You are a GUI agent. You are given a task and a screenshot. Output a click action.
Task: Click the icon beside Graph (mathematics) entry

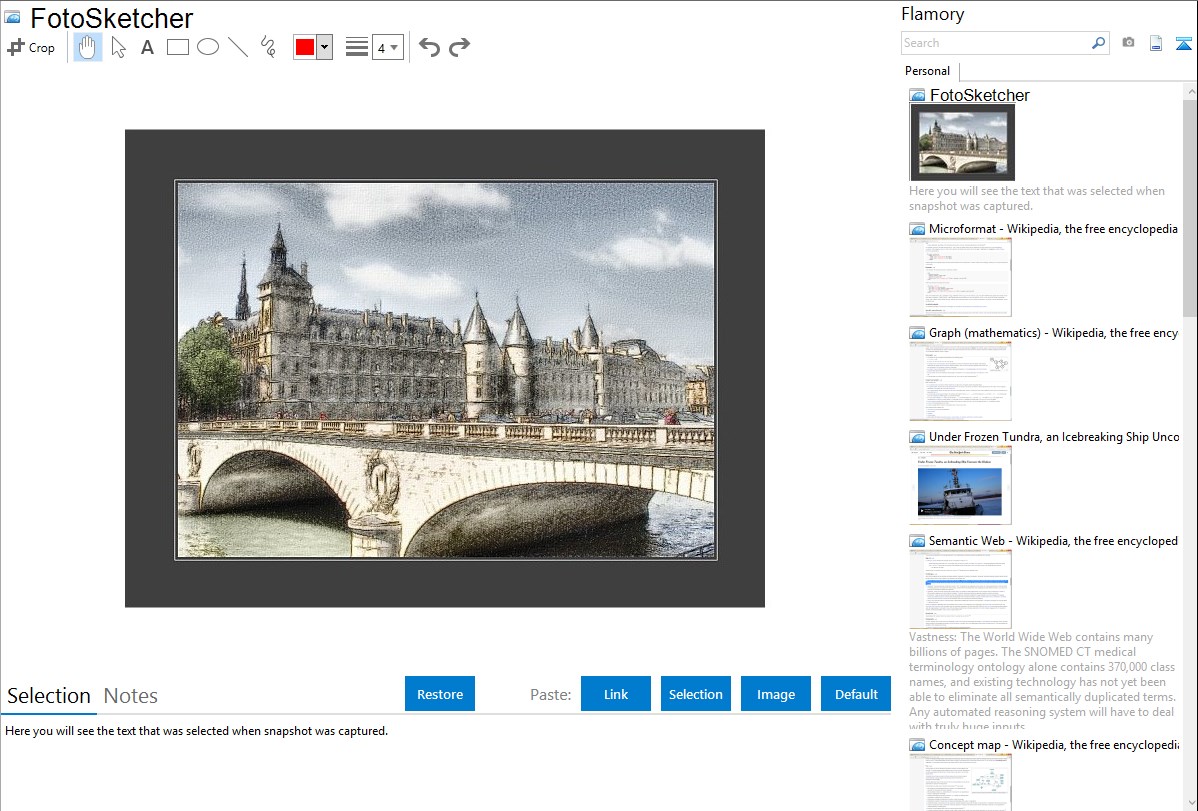(x=918, y=333)
